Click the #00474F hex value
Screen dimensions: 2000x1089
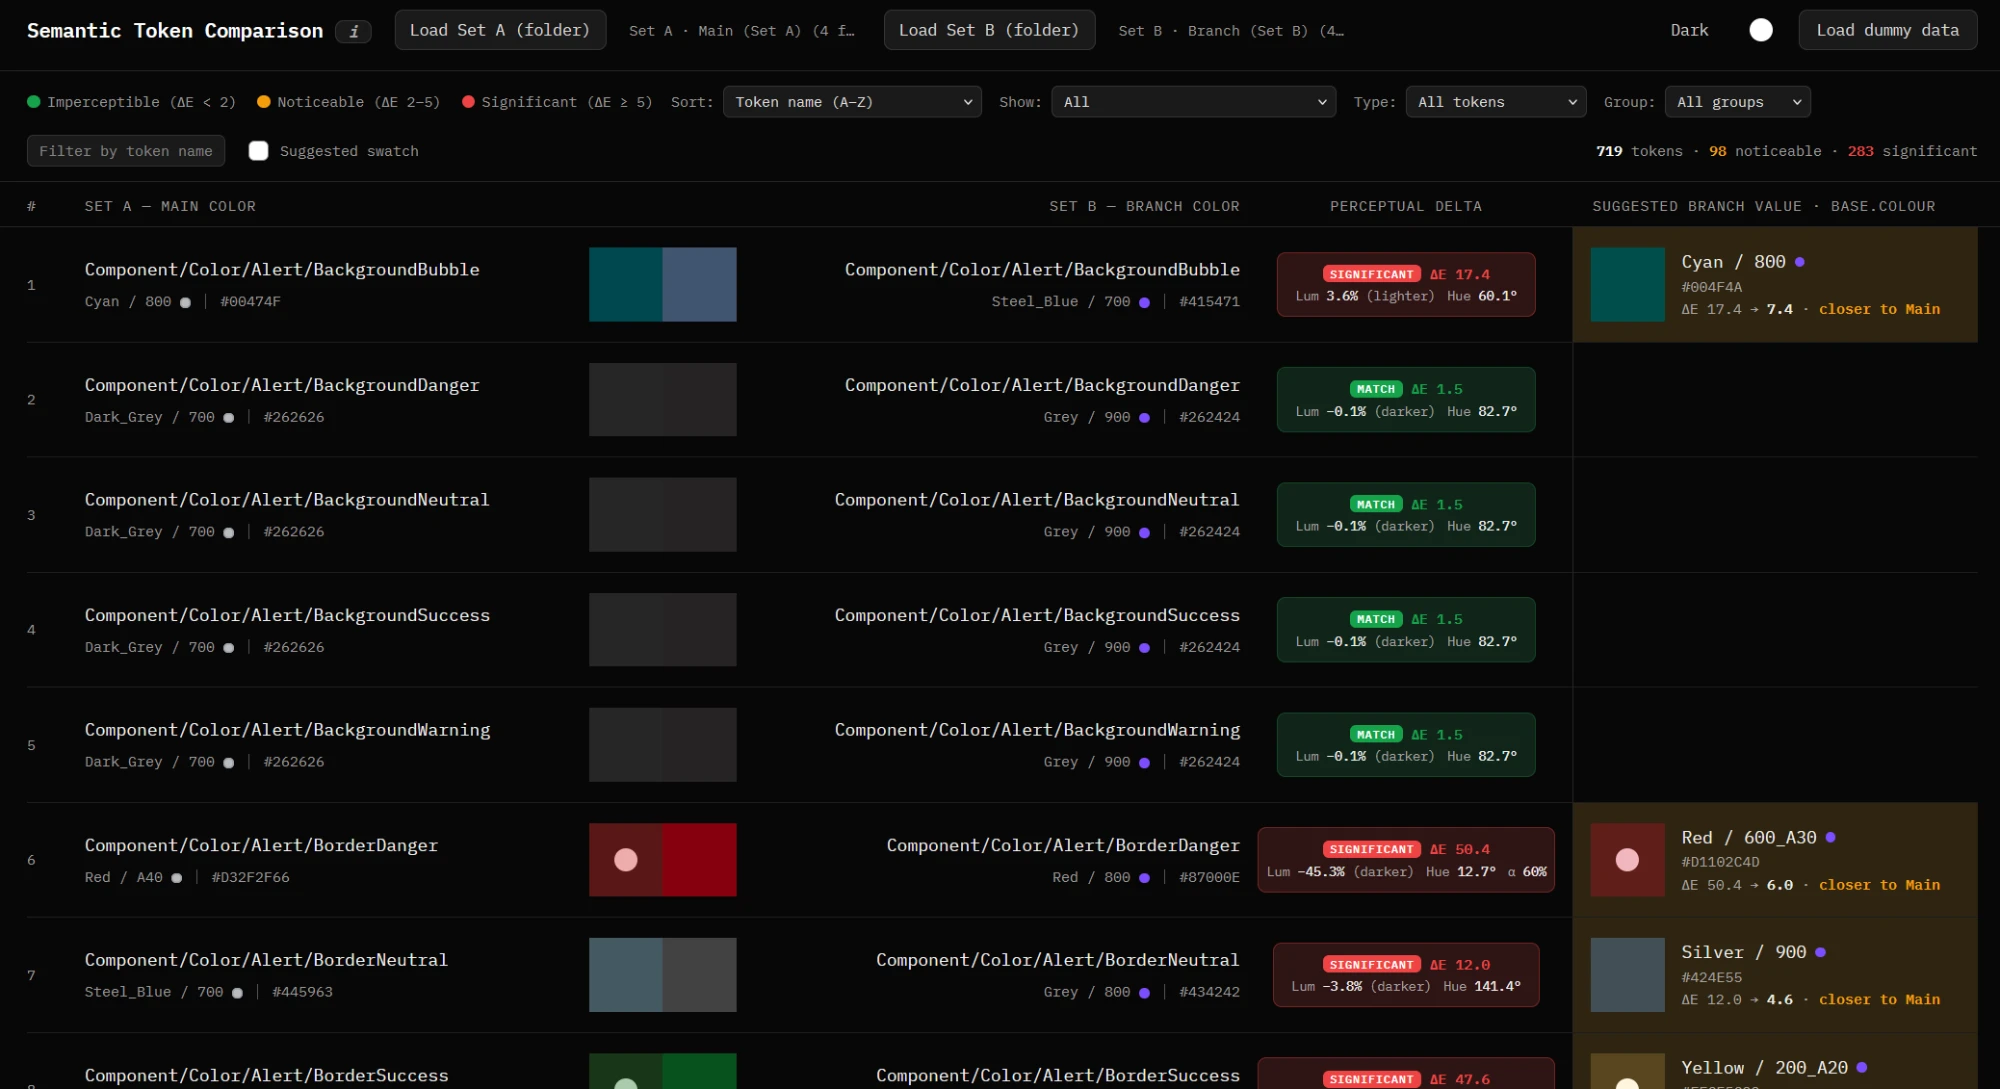point(250,302)
